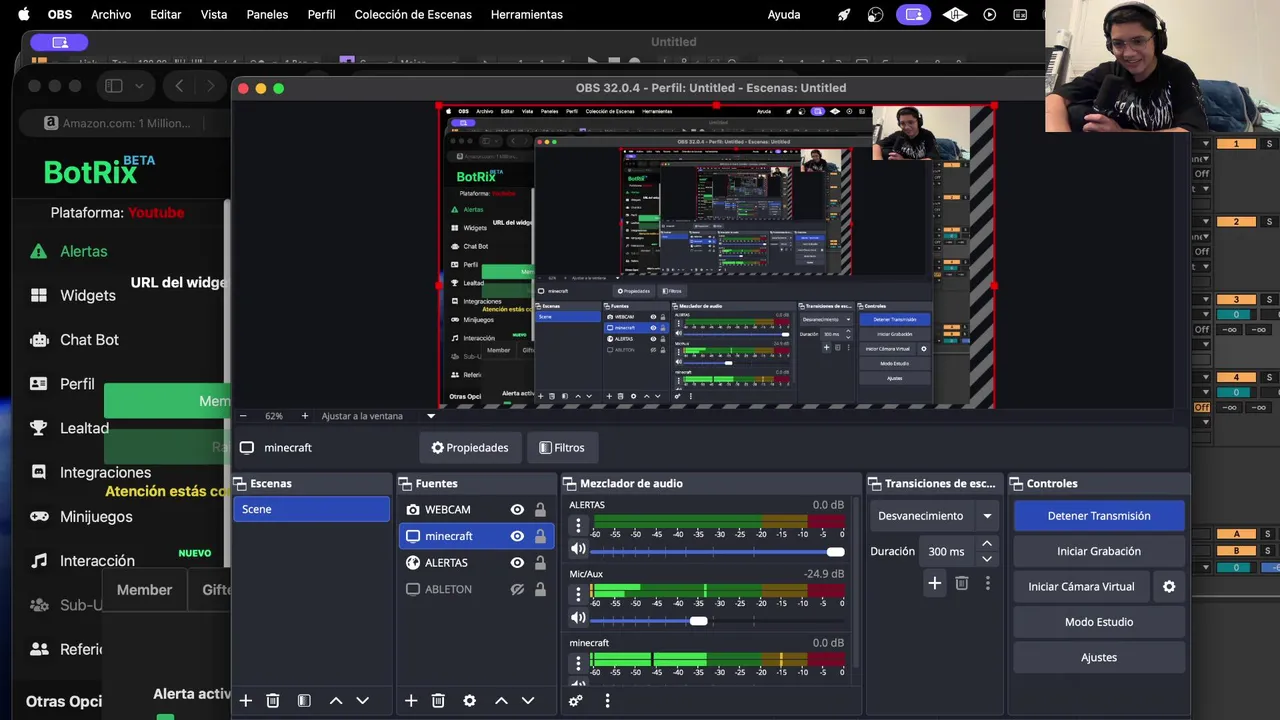
Task: Zoom out preview with minus icon
Action: click(243, 416)
